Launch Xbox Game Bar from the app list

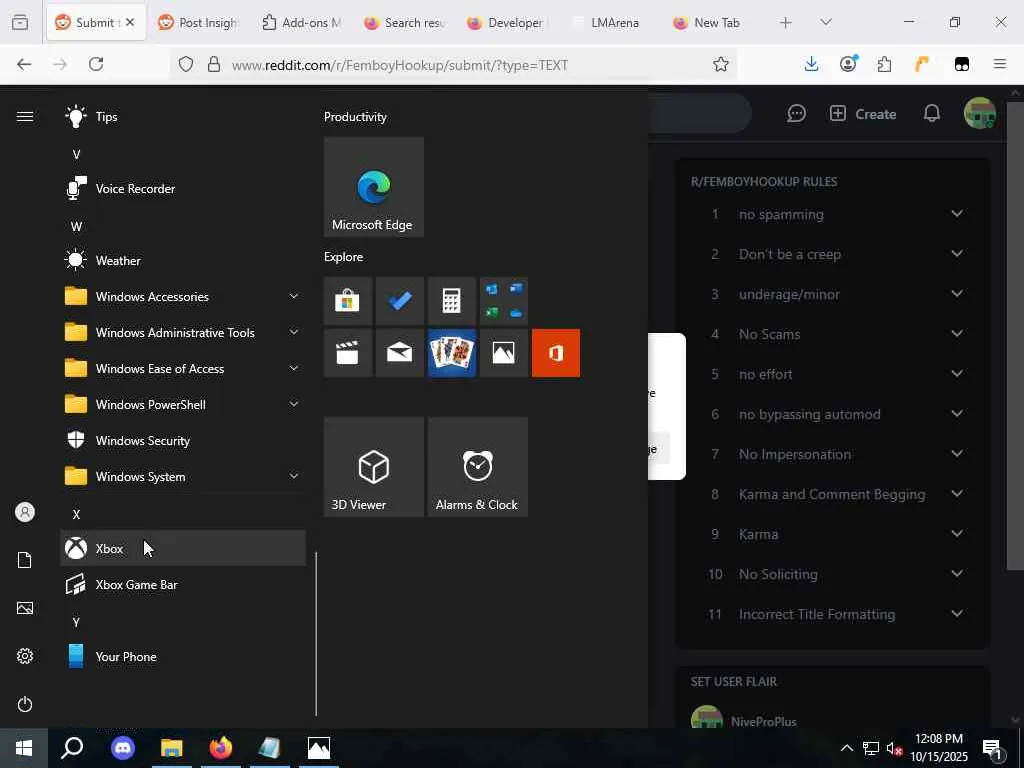coord(183,584)
